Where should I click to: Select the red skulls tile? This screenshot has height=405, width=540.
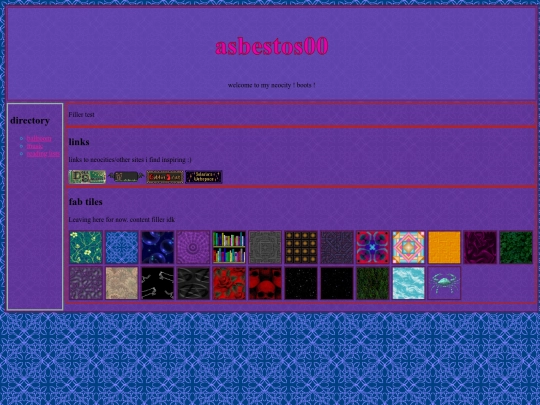coord(265,283)
